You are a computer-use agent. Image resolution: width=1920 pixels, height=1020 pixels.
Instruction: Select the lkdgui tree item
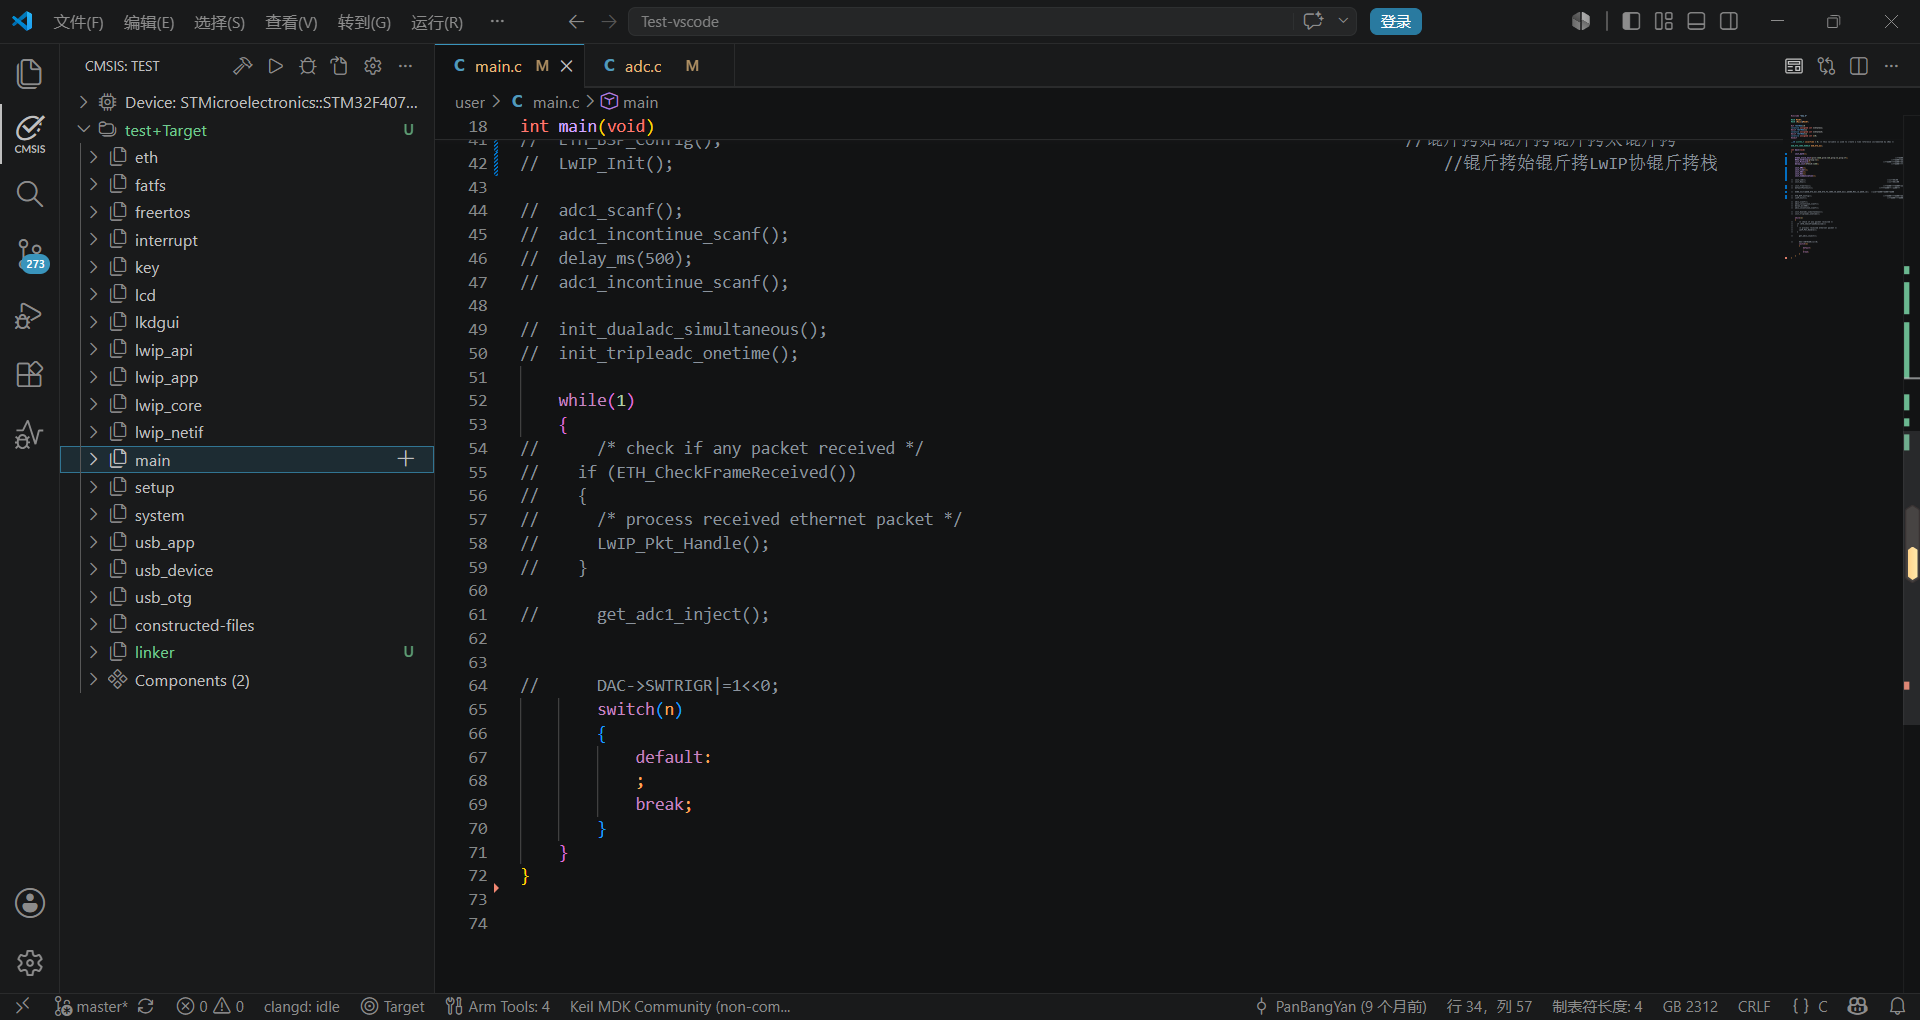[247, 322]
